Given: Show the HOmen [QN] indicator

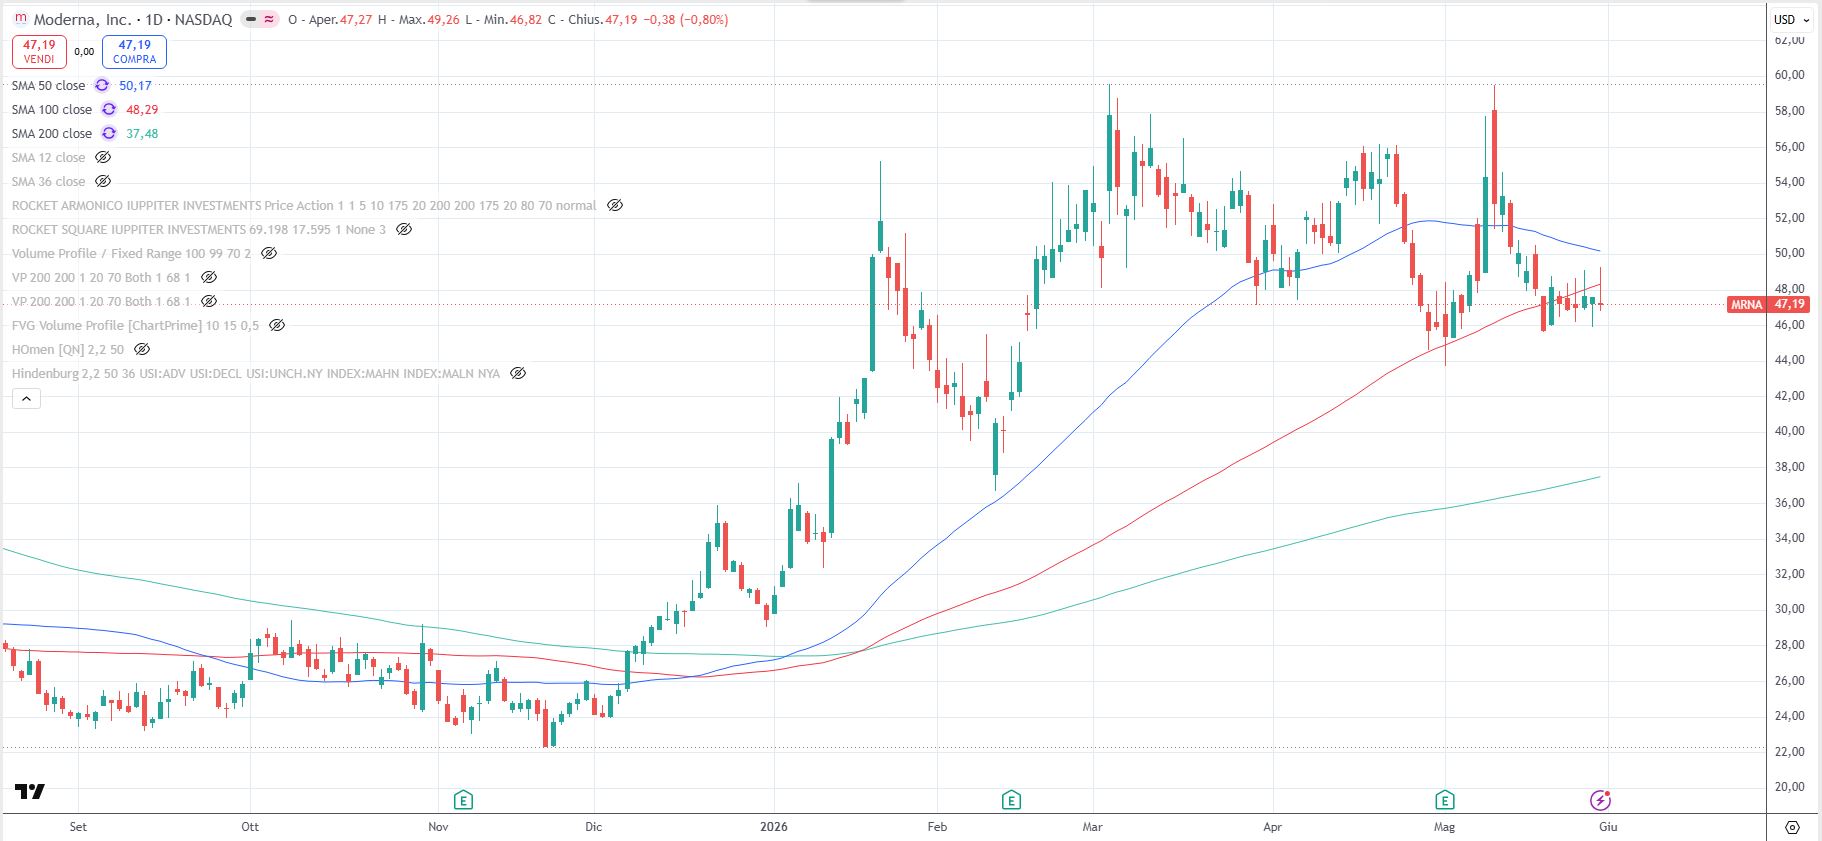Looking at the screenshot, I should click(x=142, y=350).
